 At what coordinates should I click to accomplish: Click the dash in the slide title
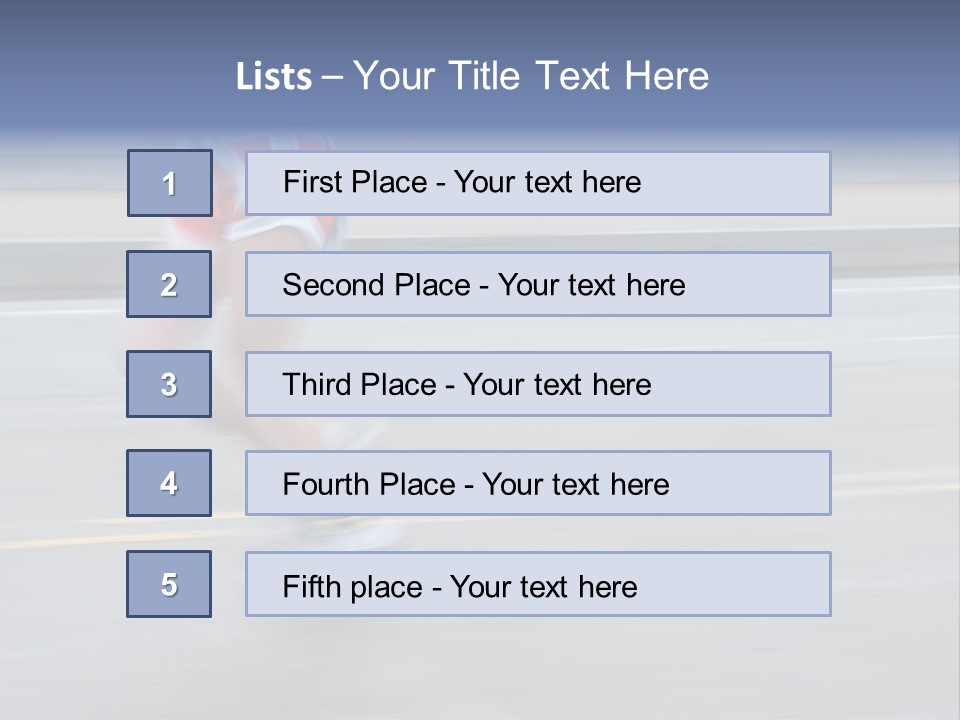coord(331,77)
